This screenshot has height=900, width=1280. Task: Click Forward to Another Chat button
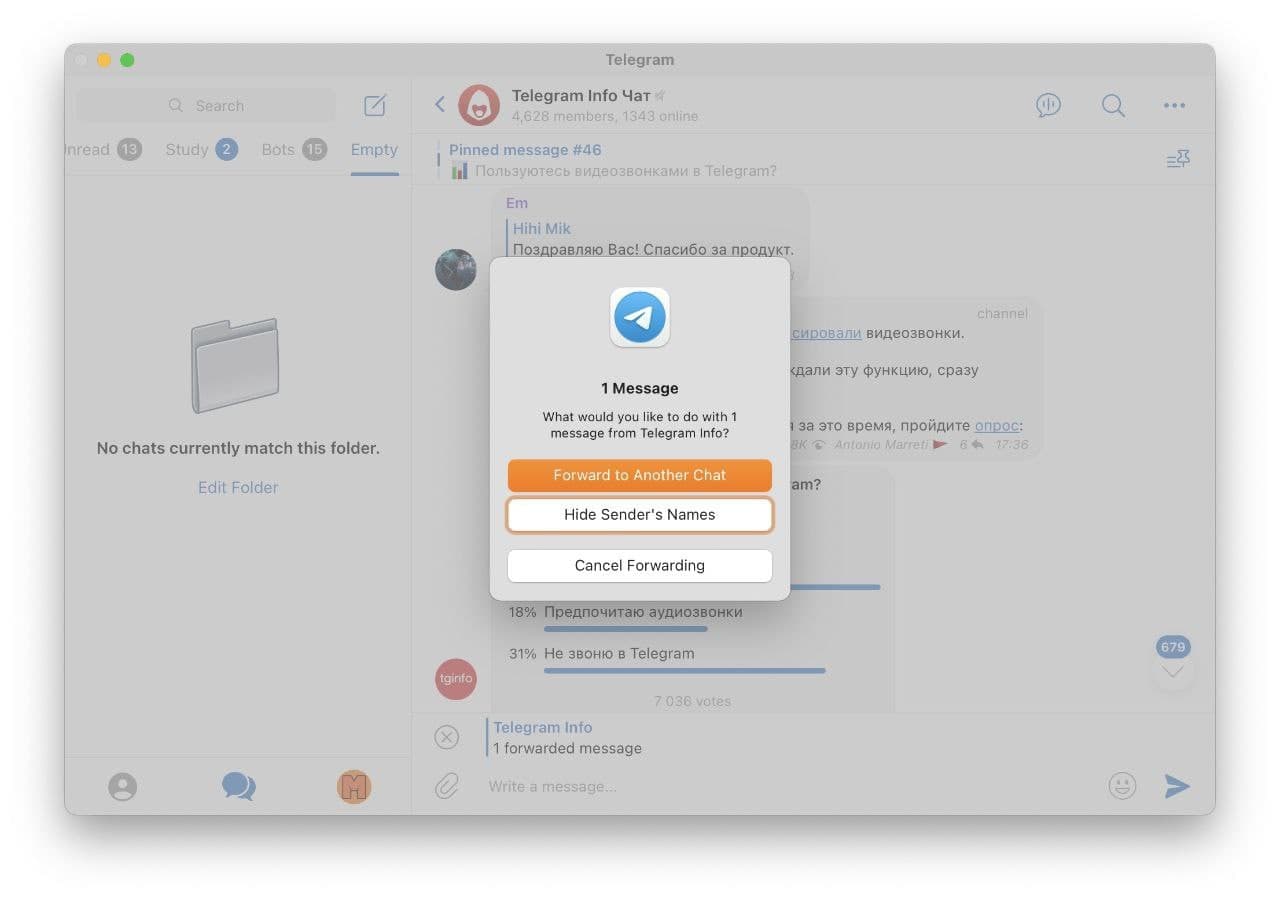(640, 475)
